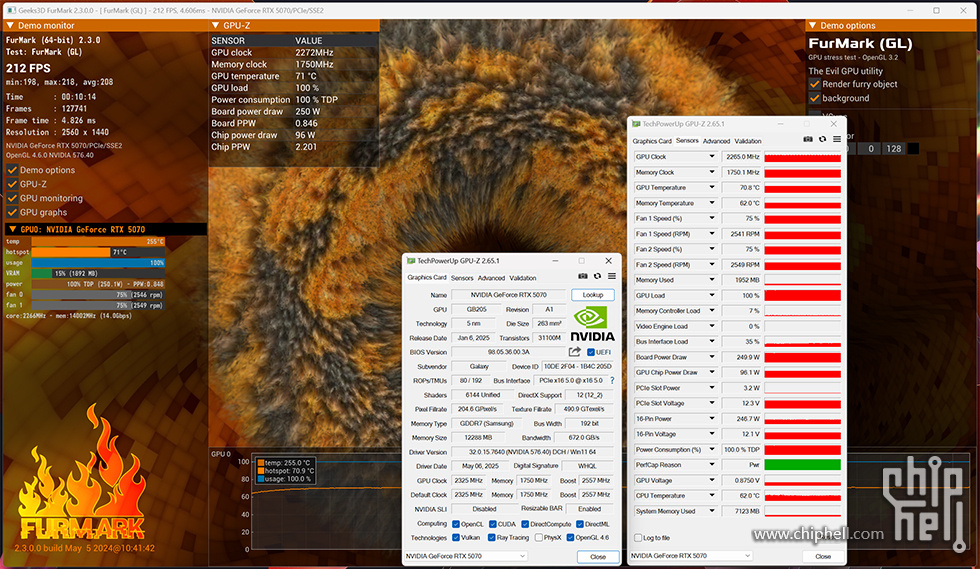Toggle the OpenCL checkbox in GPU-Z

point(456,524)
